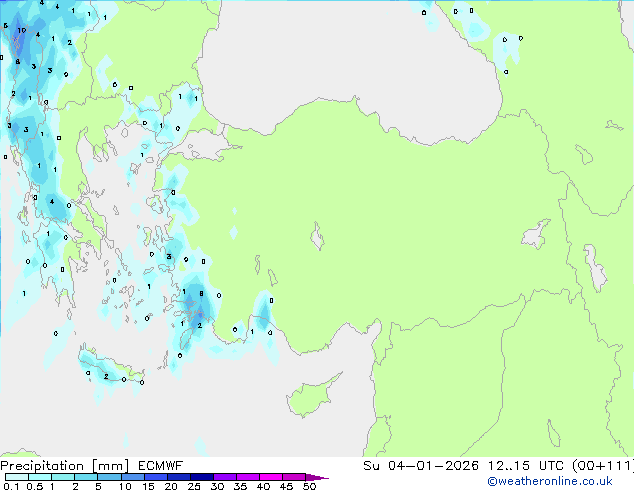This screenshot has height=490, width=634.
Task: Click the legend label '0.5'
Action: (34, 486)
